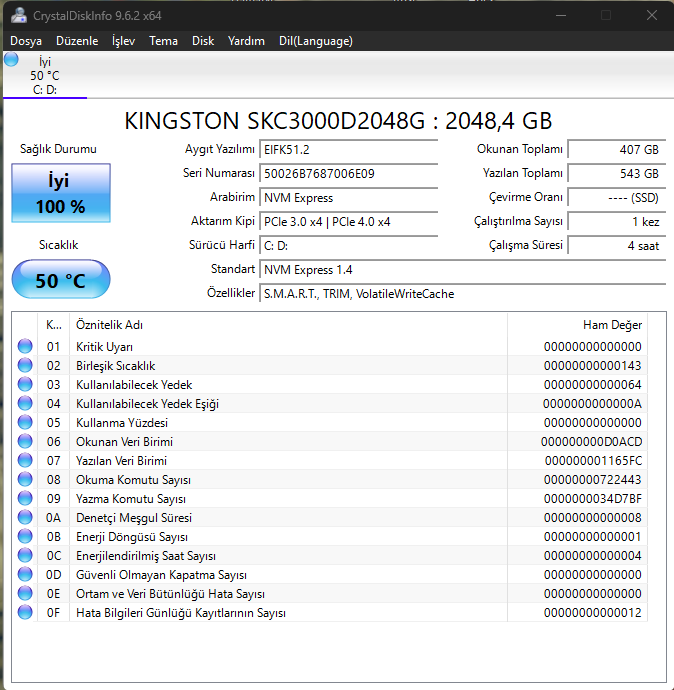Click the CrystalDiskInfo app icon in title bar
The height and width of the screenshot is (690, 674).
(18, 15)
